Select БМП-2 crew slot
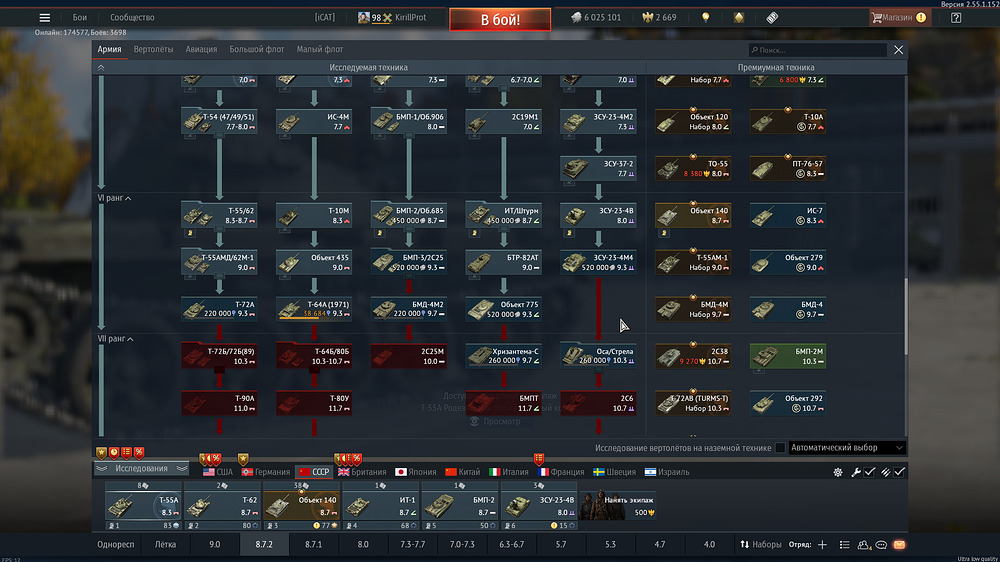The height and width of the screenshot is (562, 1000). [x=459, y=506]
